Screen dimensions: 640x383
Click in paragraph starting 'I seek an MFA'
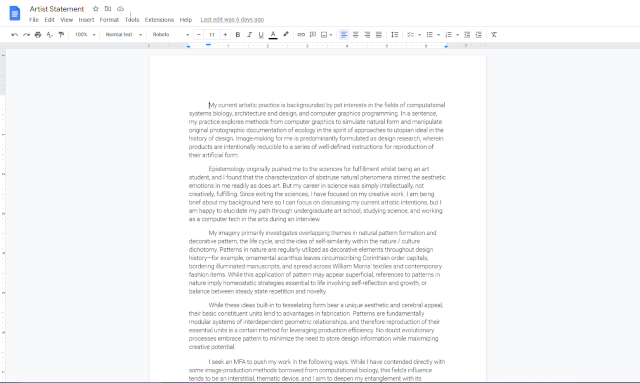click(x=317, y=370)
